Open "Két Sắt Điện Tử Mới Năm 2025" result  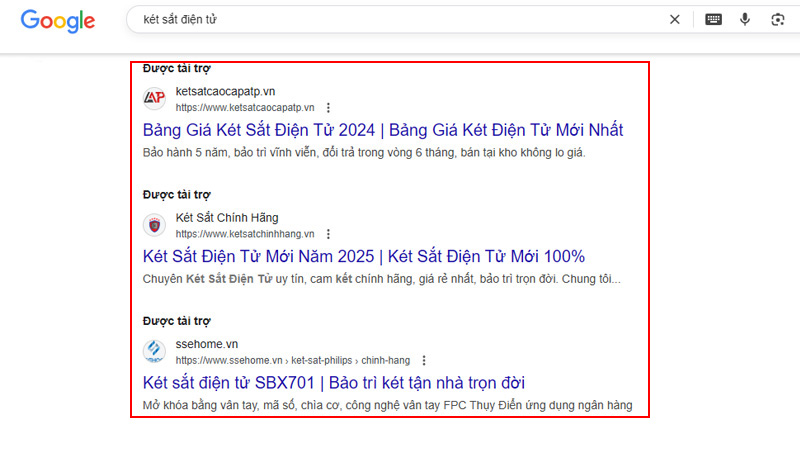point(364,256)
